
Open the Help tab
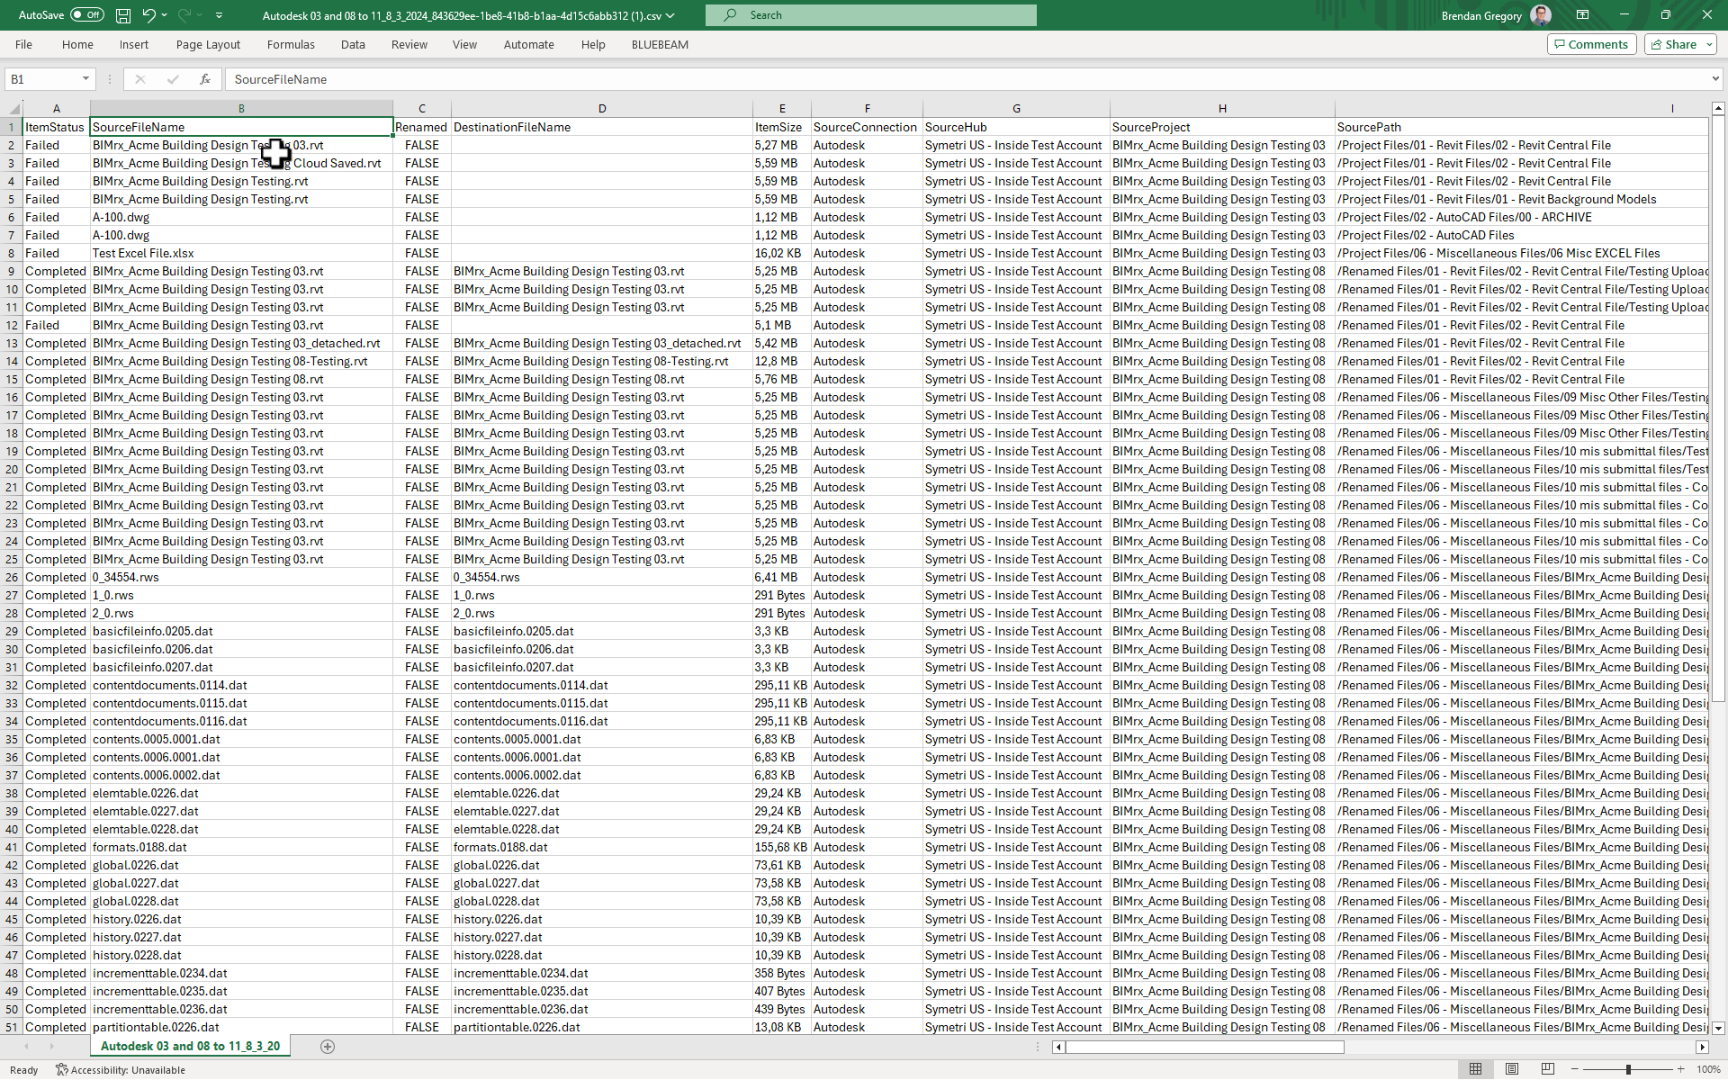[593, 44]
